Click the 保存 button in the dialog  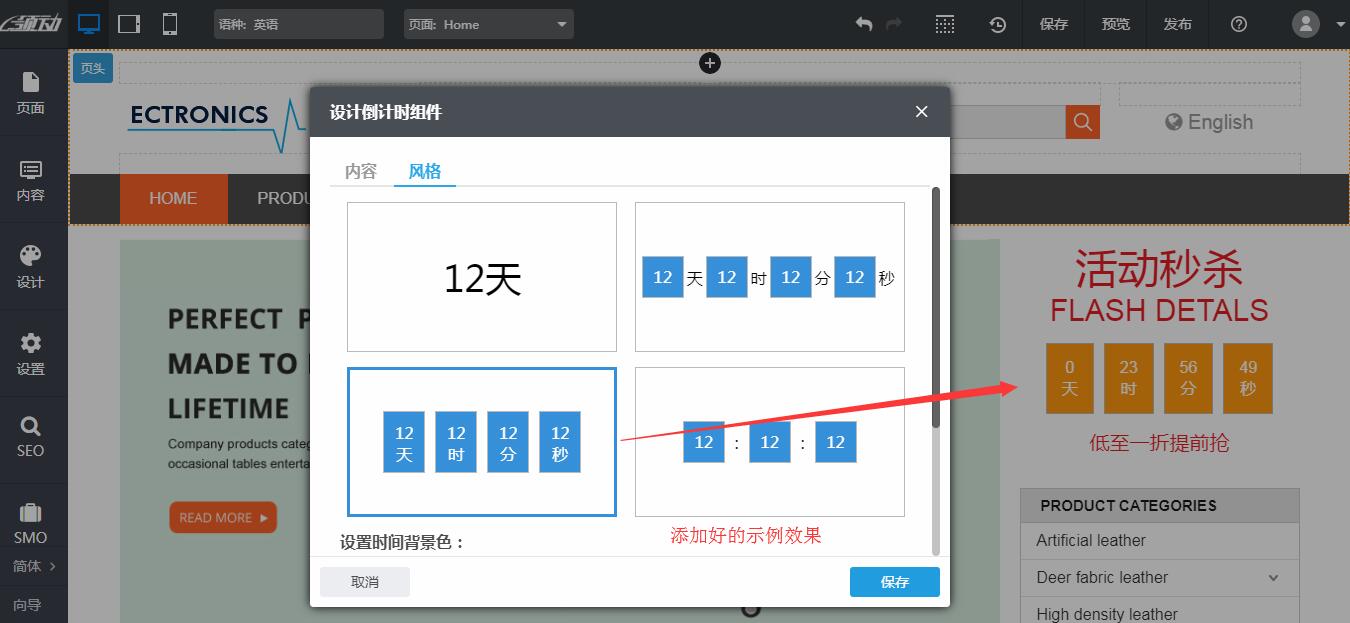(x=894, y=581)
